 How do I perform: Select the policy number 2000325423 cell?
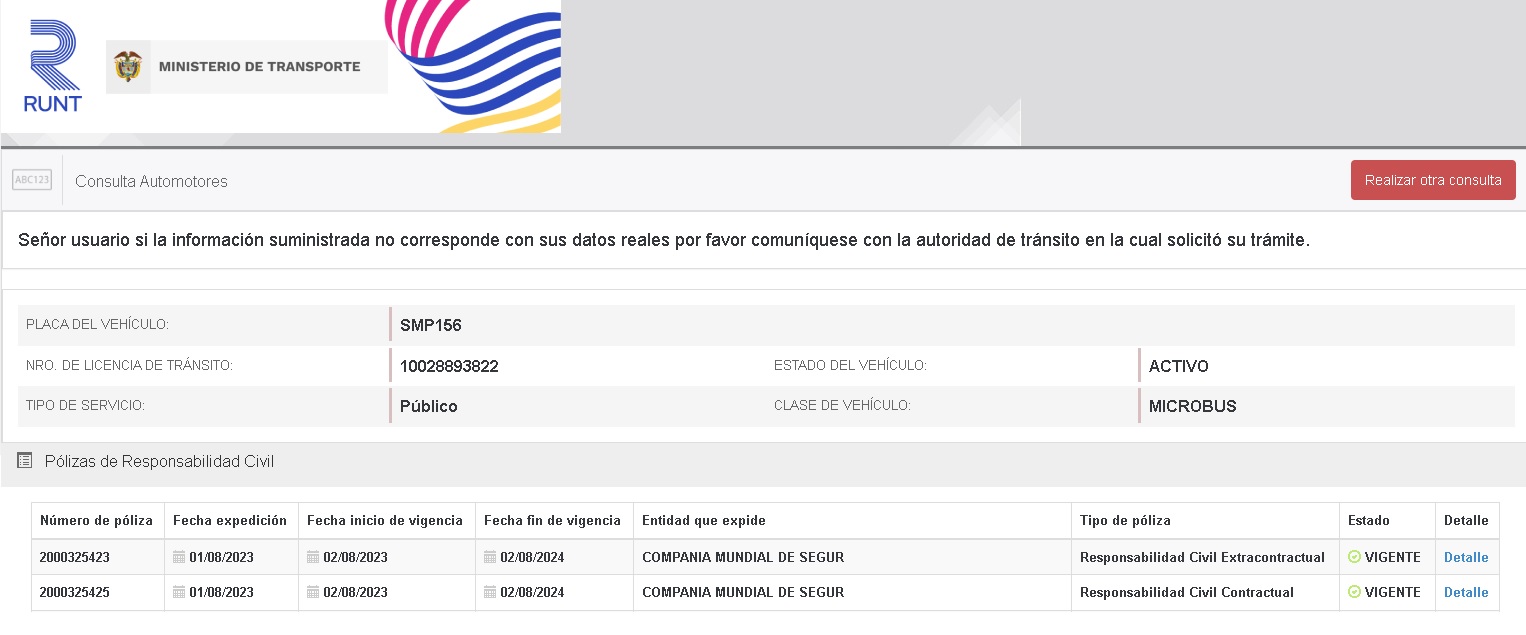tap(75, 557)
